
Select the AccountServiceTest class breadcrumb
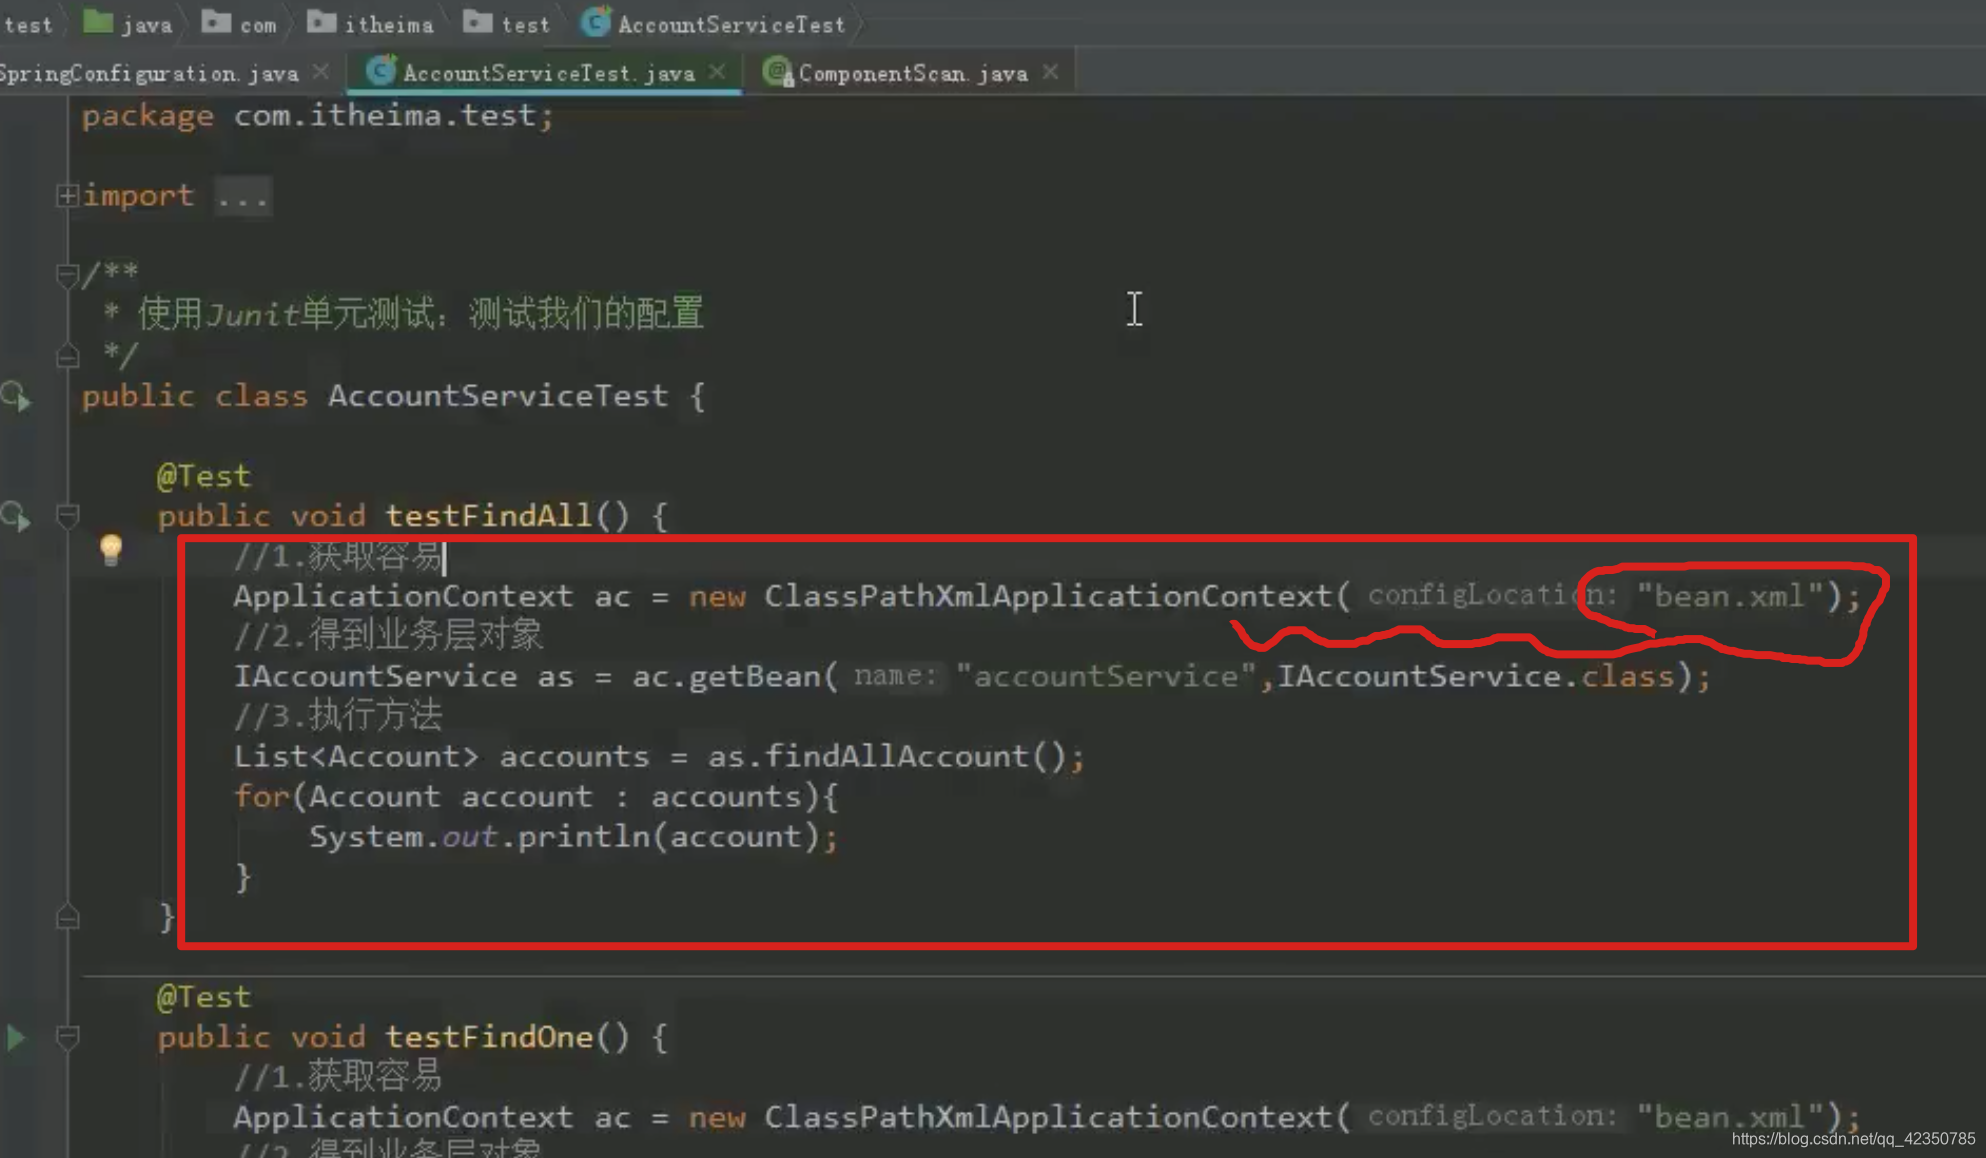pos(713,23)
